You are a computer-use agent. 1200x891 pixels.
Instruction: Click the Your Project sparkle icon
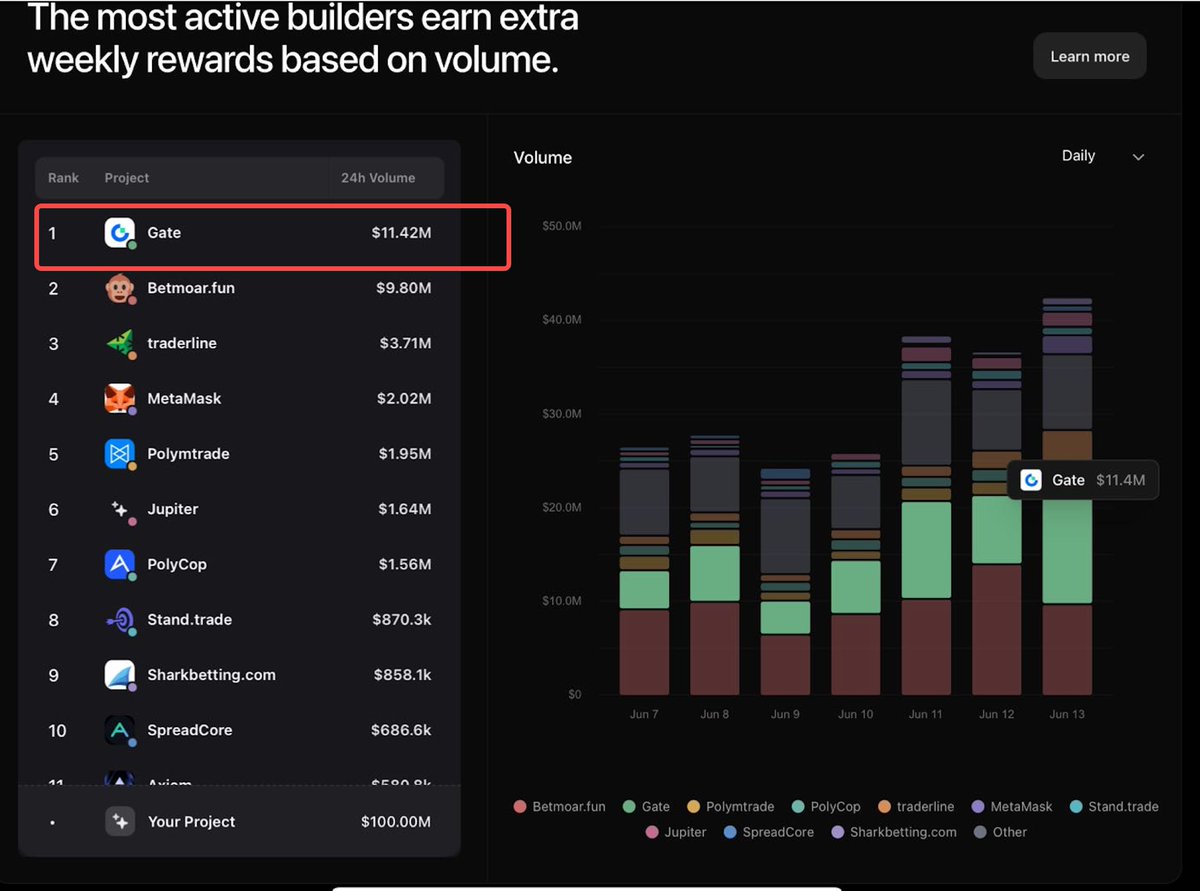pos(119,821)
